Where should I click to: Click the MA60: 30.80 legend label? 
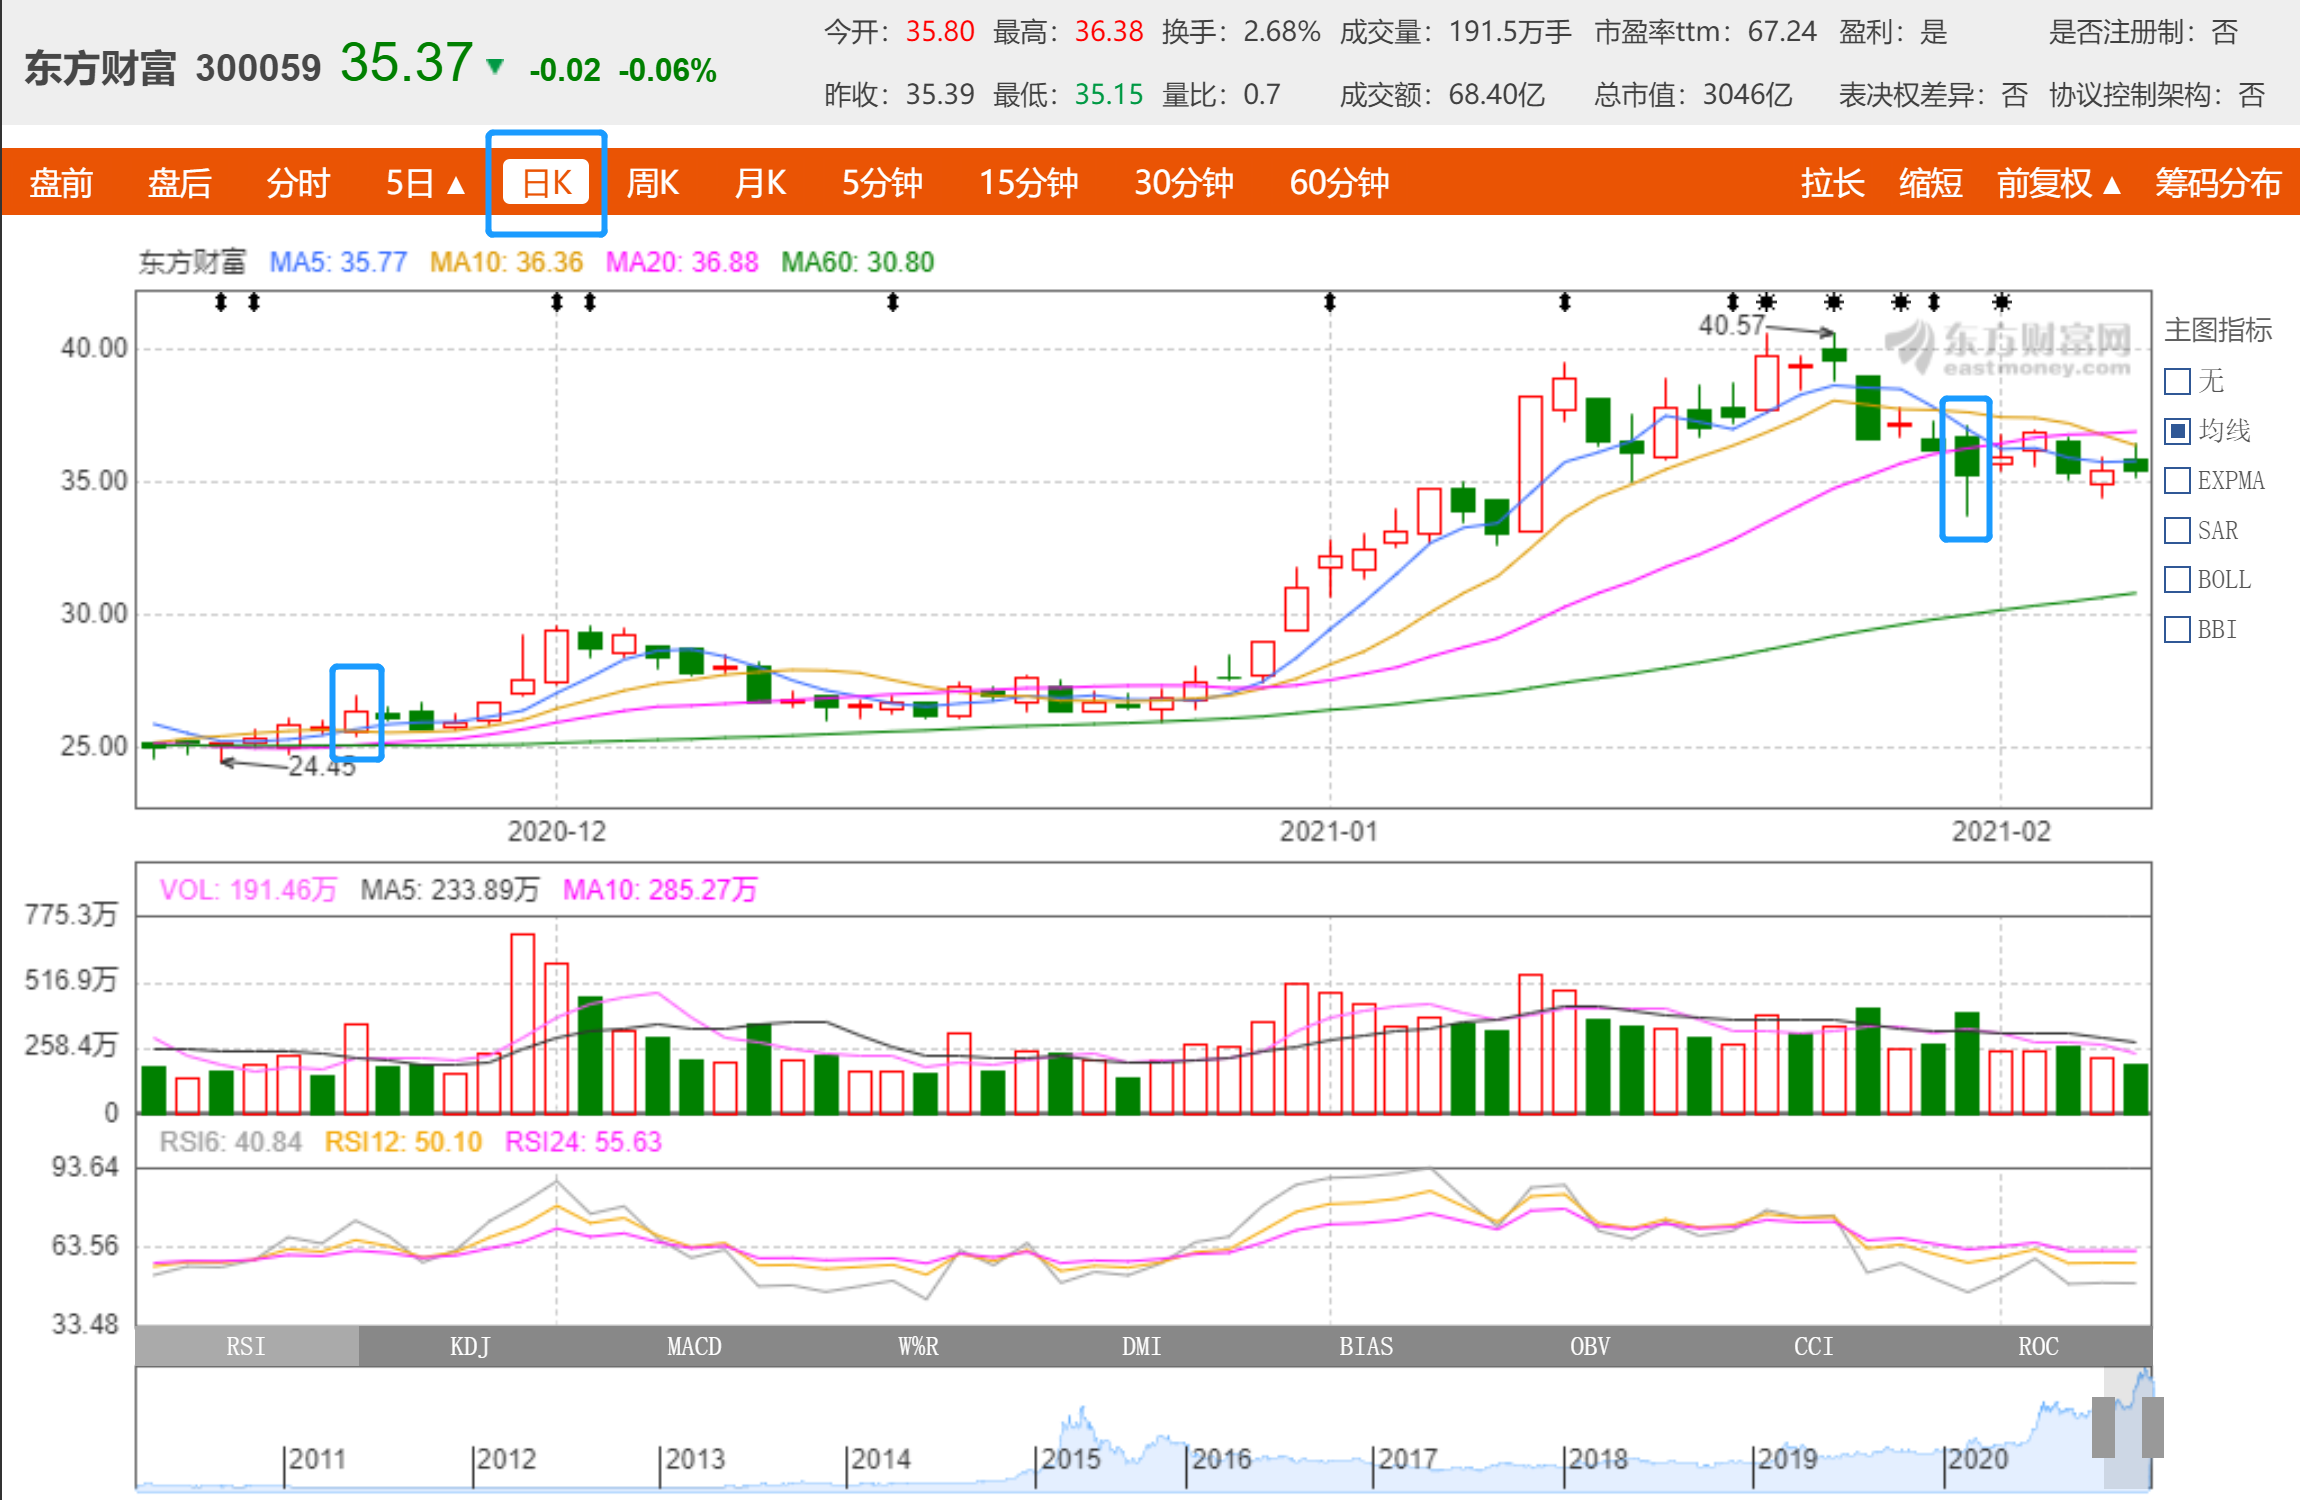[858, 262]
